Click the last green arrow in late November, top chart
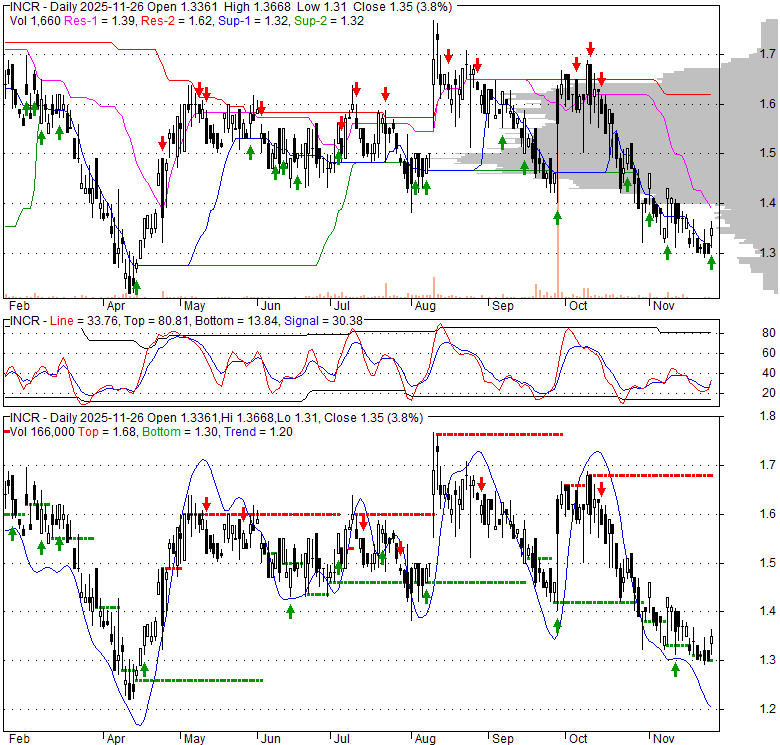This screenshot has height=745, width=780. pos(711,262)
